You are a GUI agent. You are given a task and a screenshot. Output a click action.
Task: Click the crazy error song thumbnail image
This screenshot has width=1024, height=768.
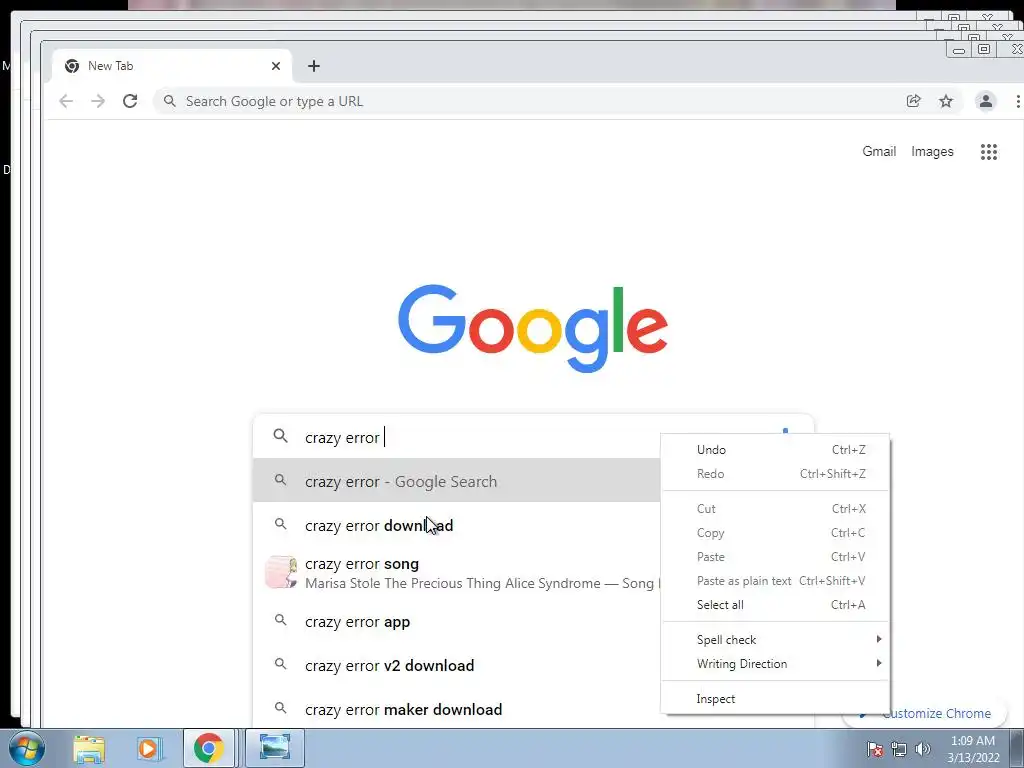[x=281, y=572]
